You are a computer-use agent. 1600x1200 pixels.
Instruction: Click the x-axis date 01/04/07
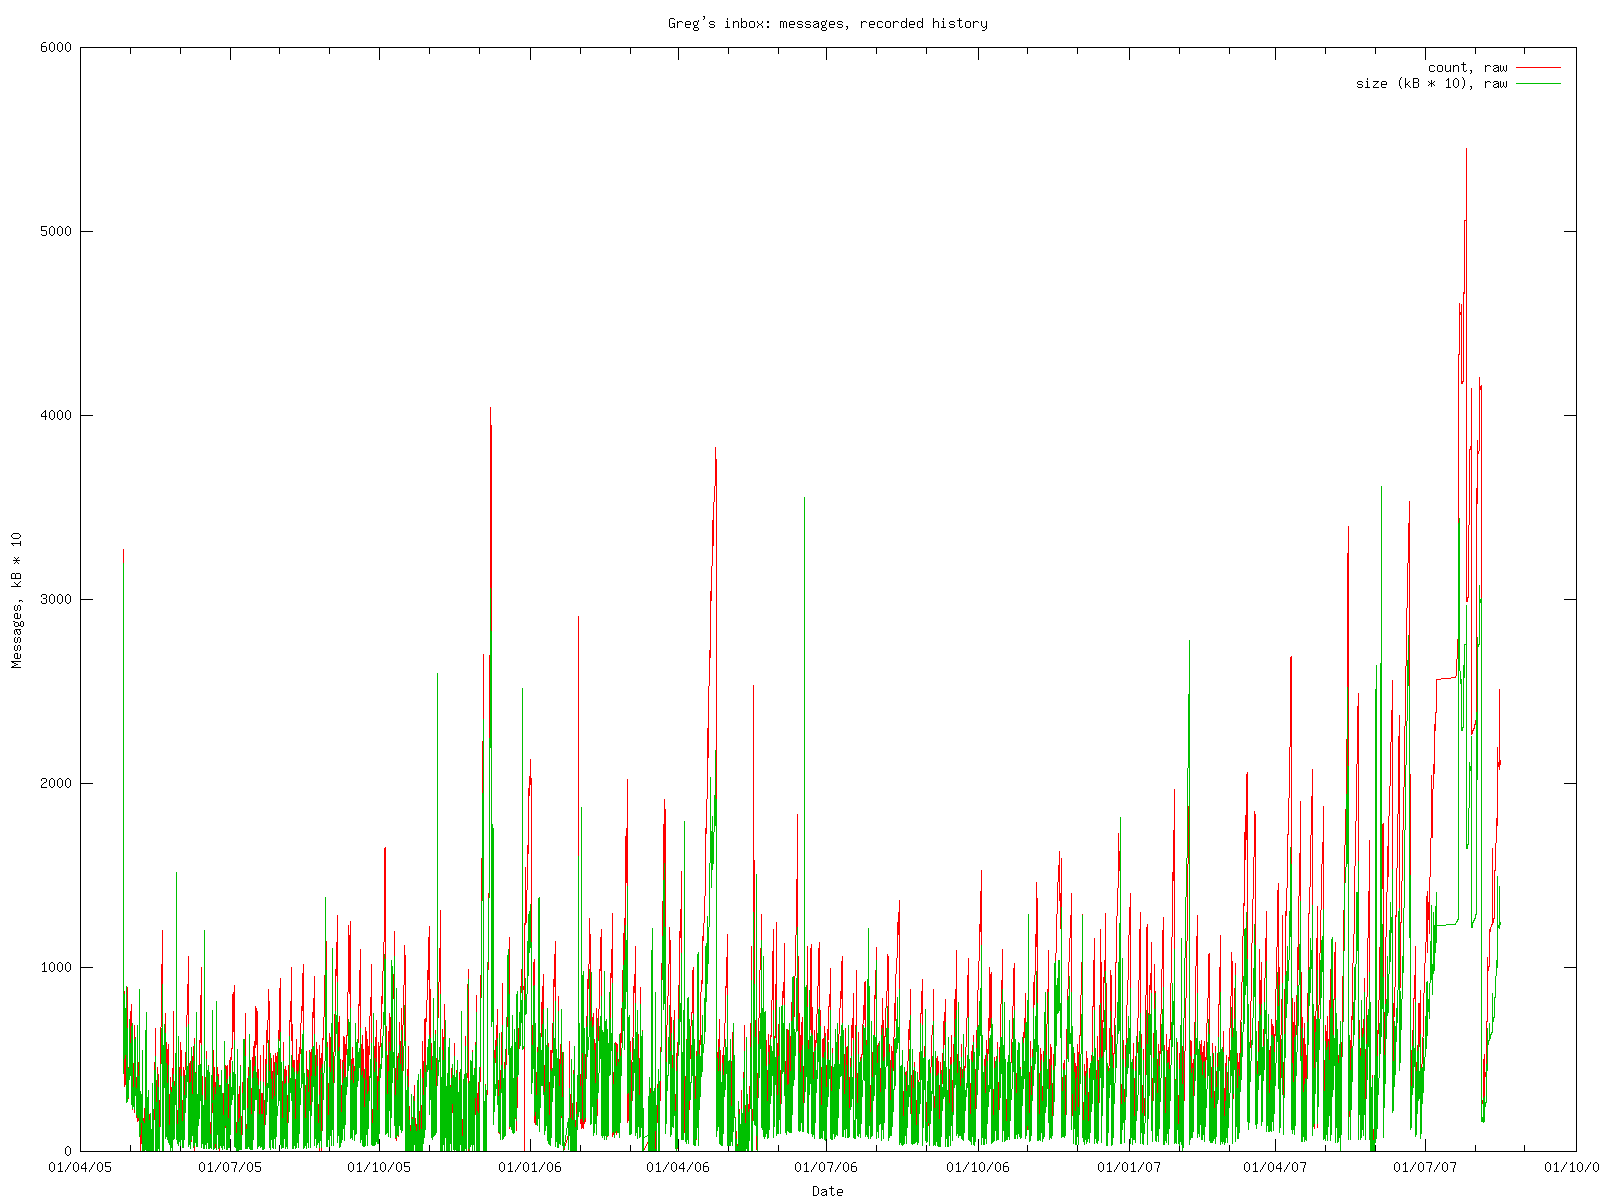point(1276,1167)
